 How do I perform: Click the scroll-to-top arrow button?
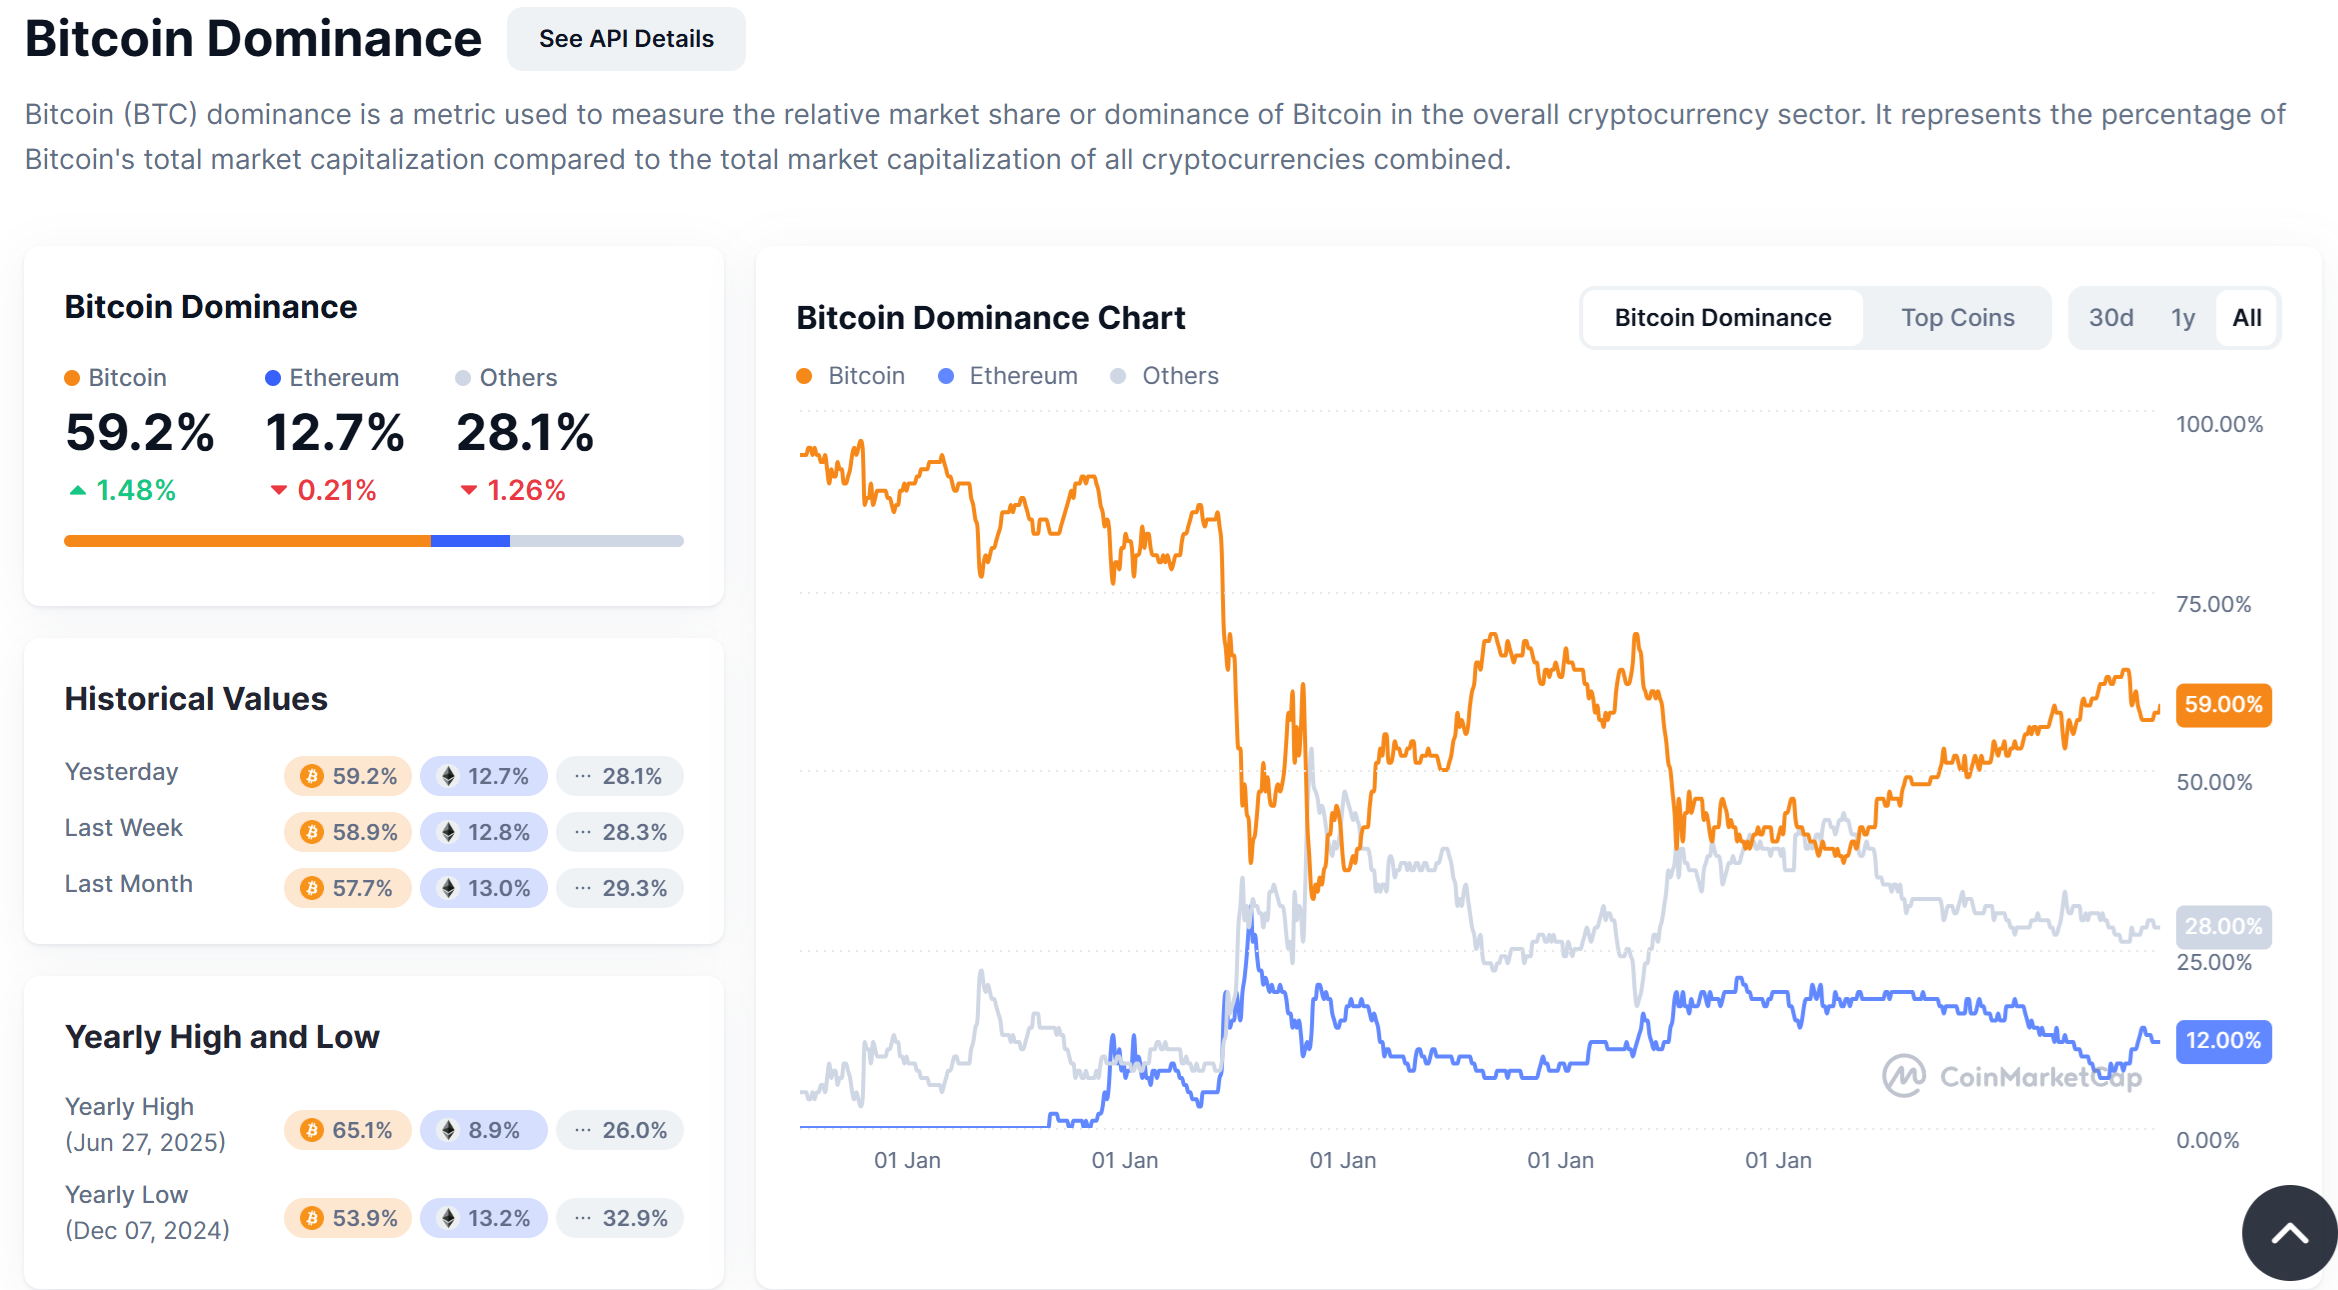point(2289,1233)
